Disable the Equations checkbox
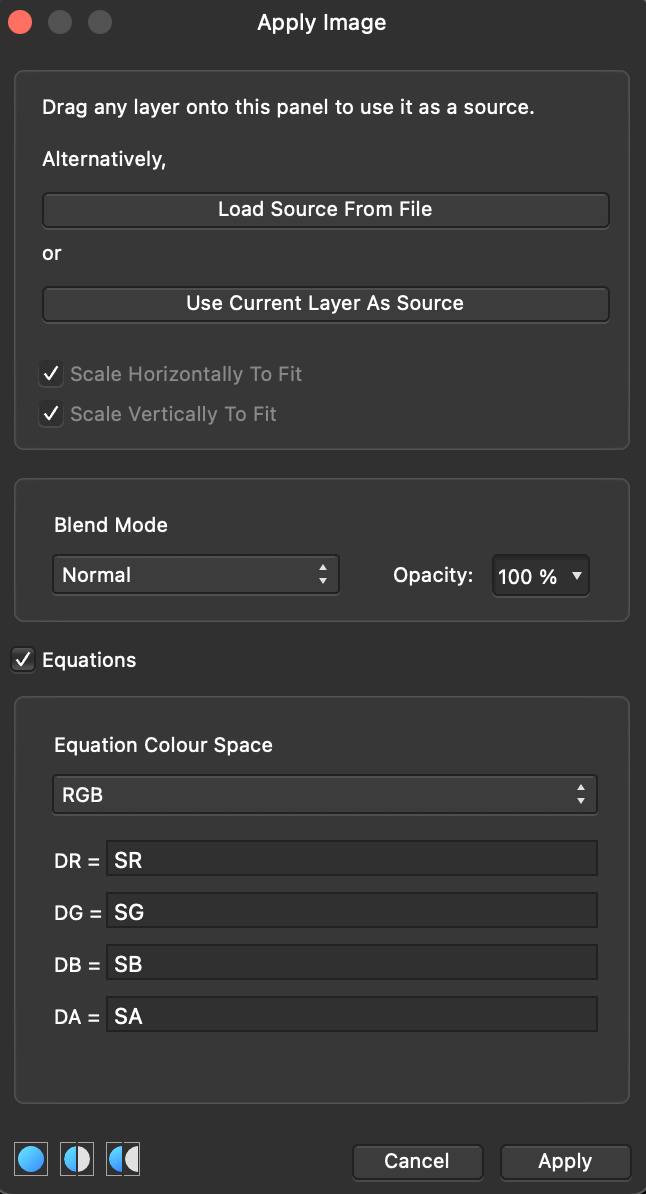 23,660
